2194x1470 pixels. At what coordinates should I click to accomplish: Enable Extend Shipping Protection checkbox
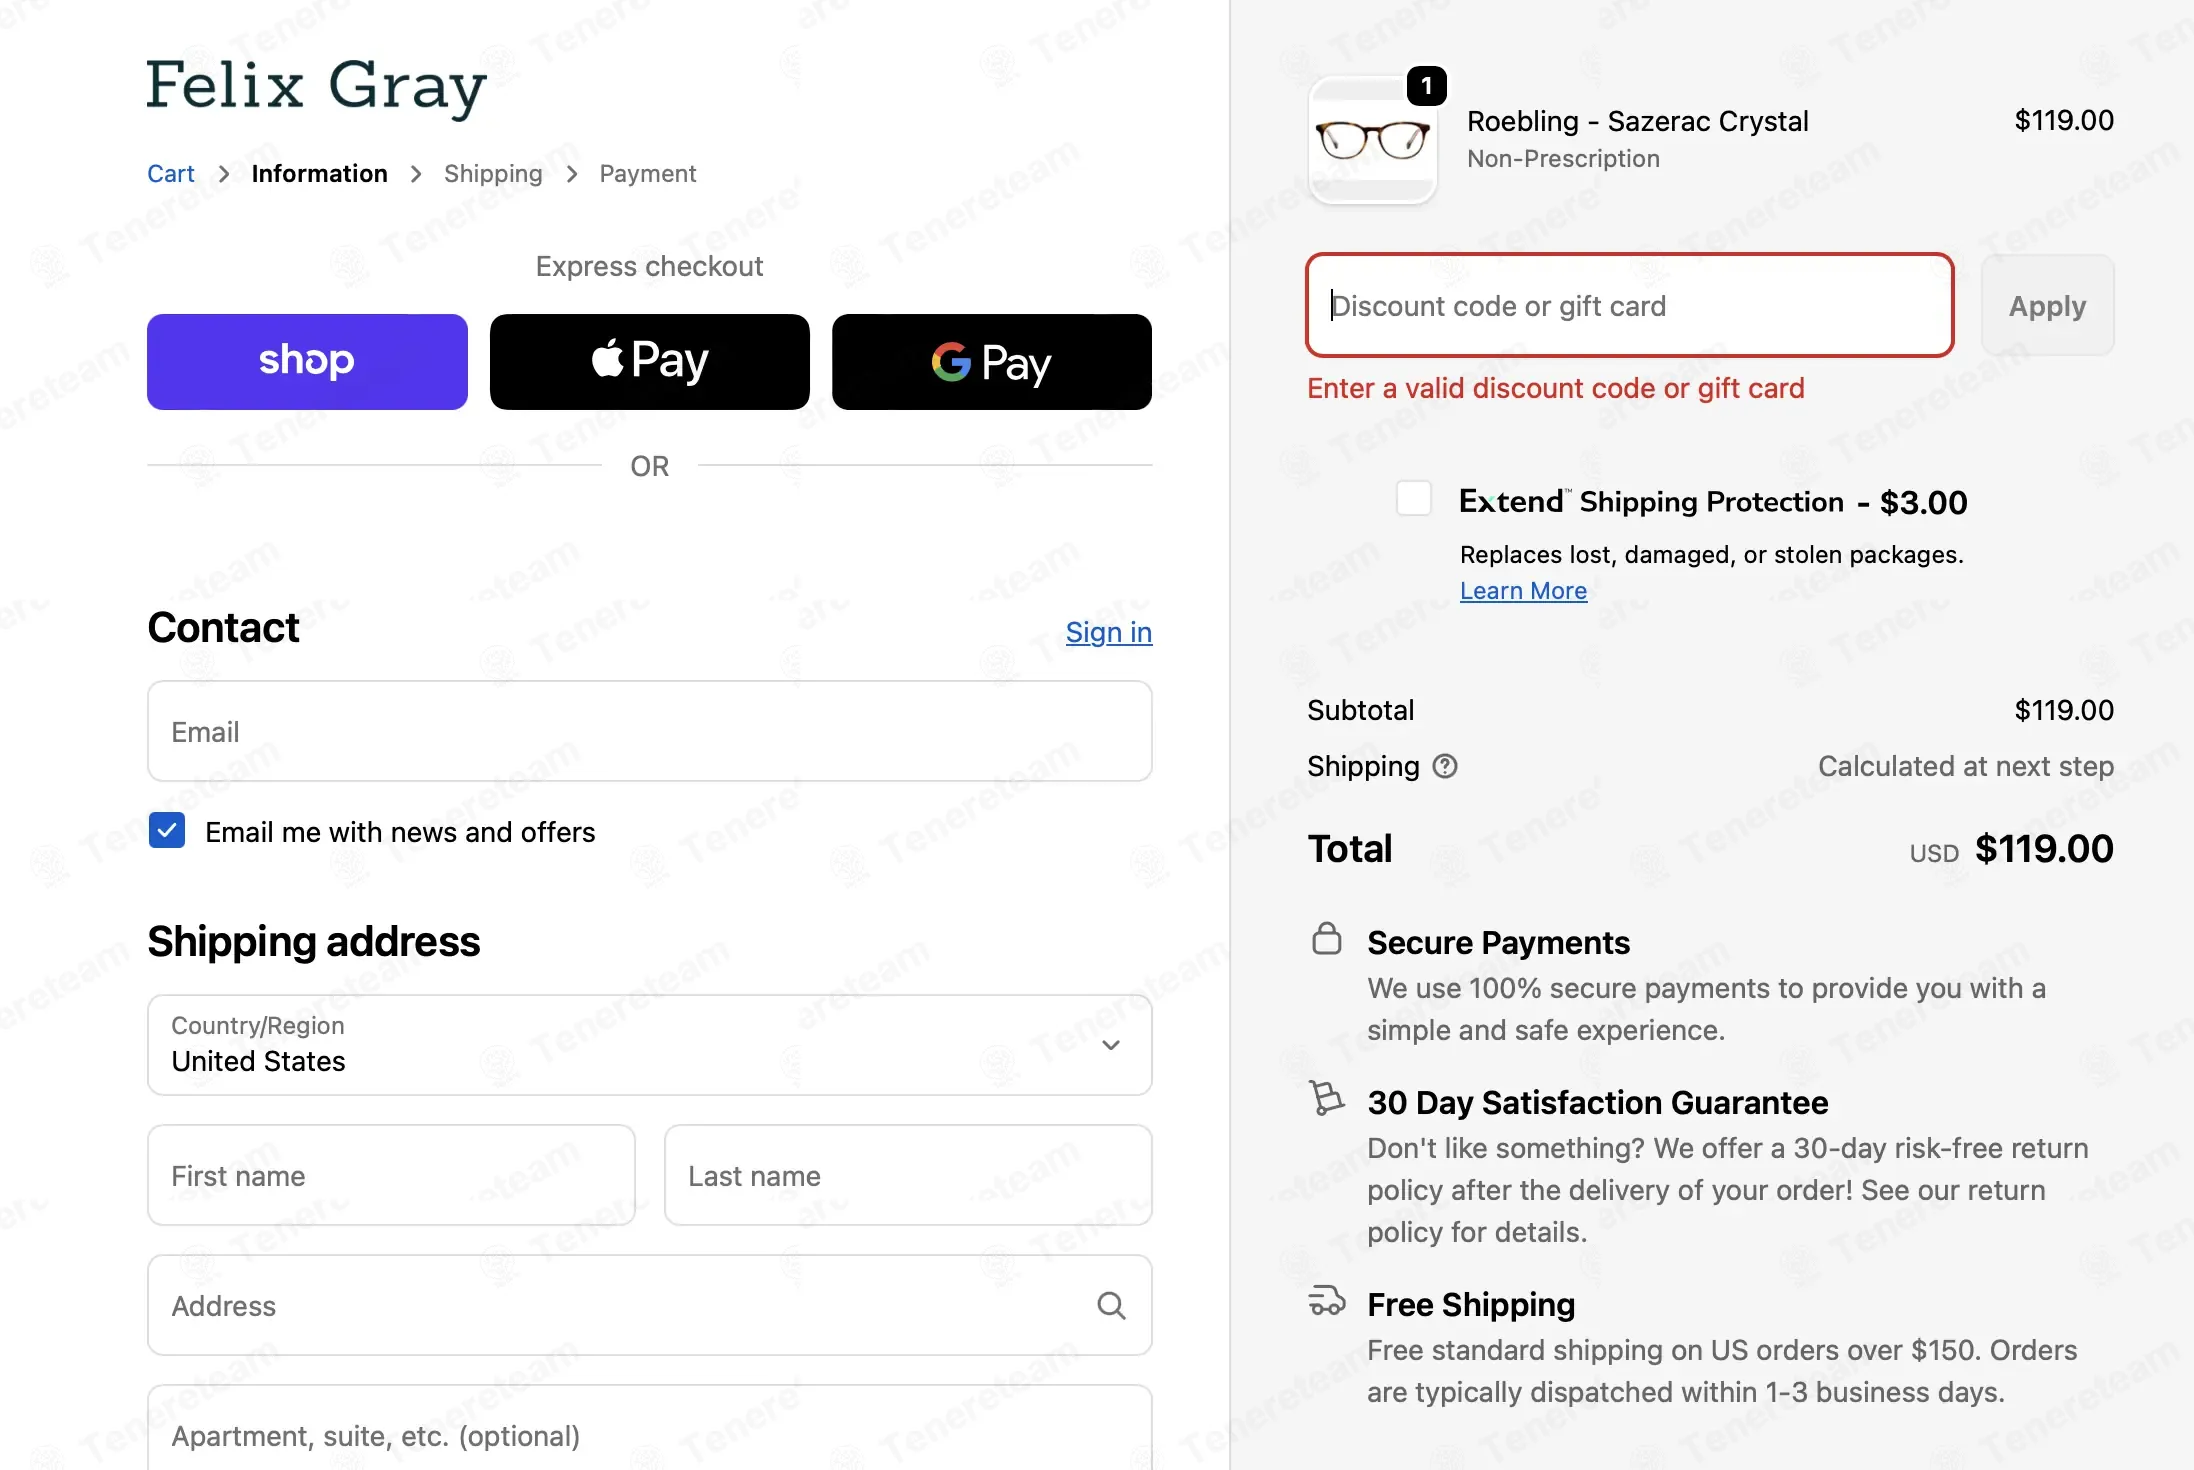tap(1414, 498)
